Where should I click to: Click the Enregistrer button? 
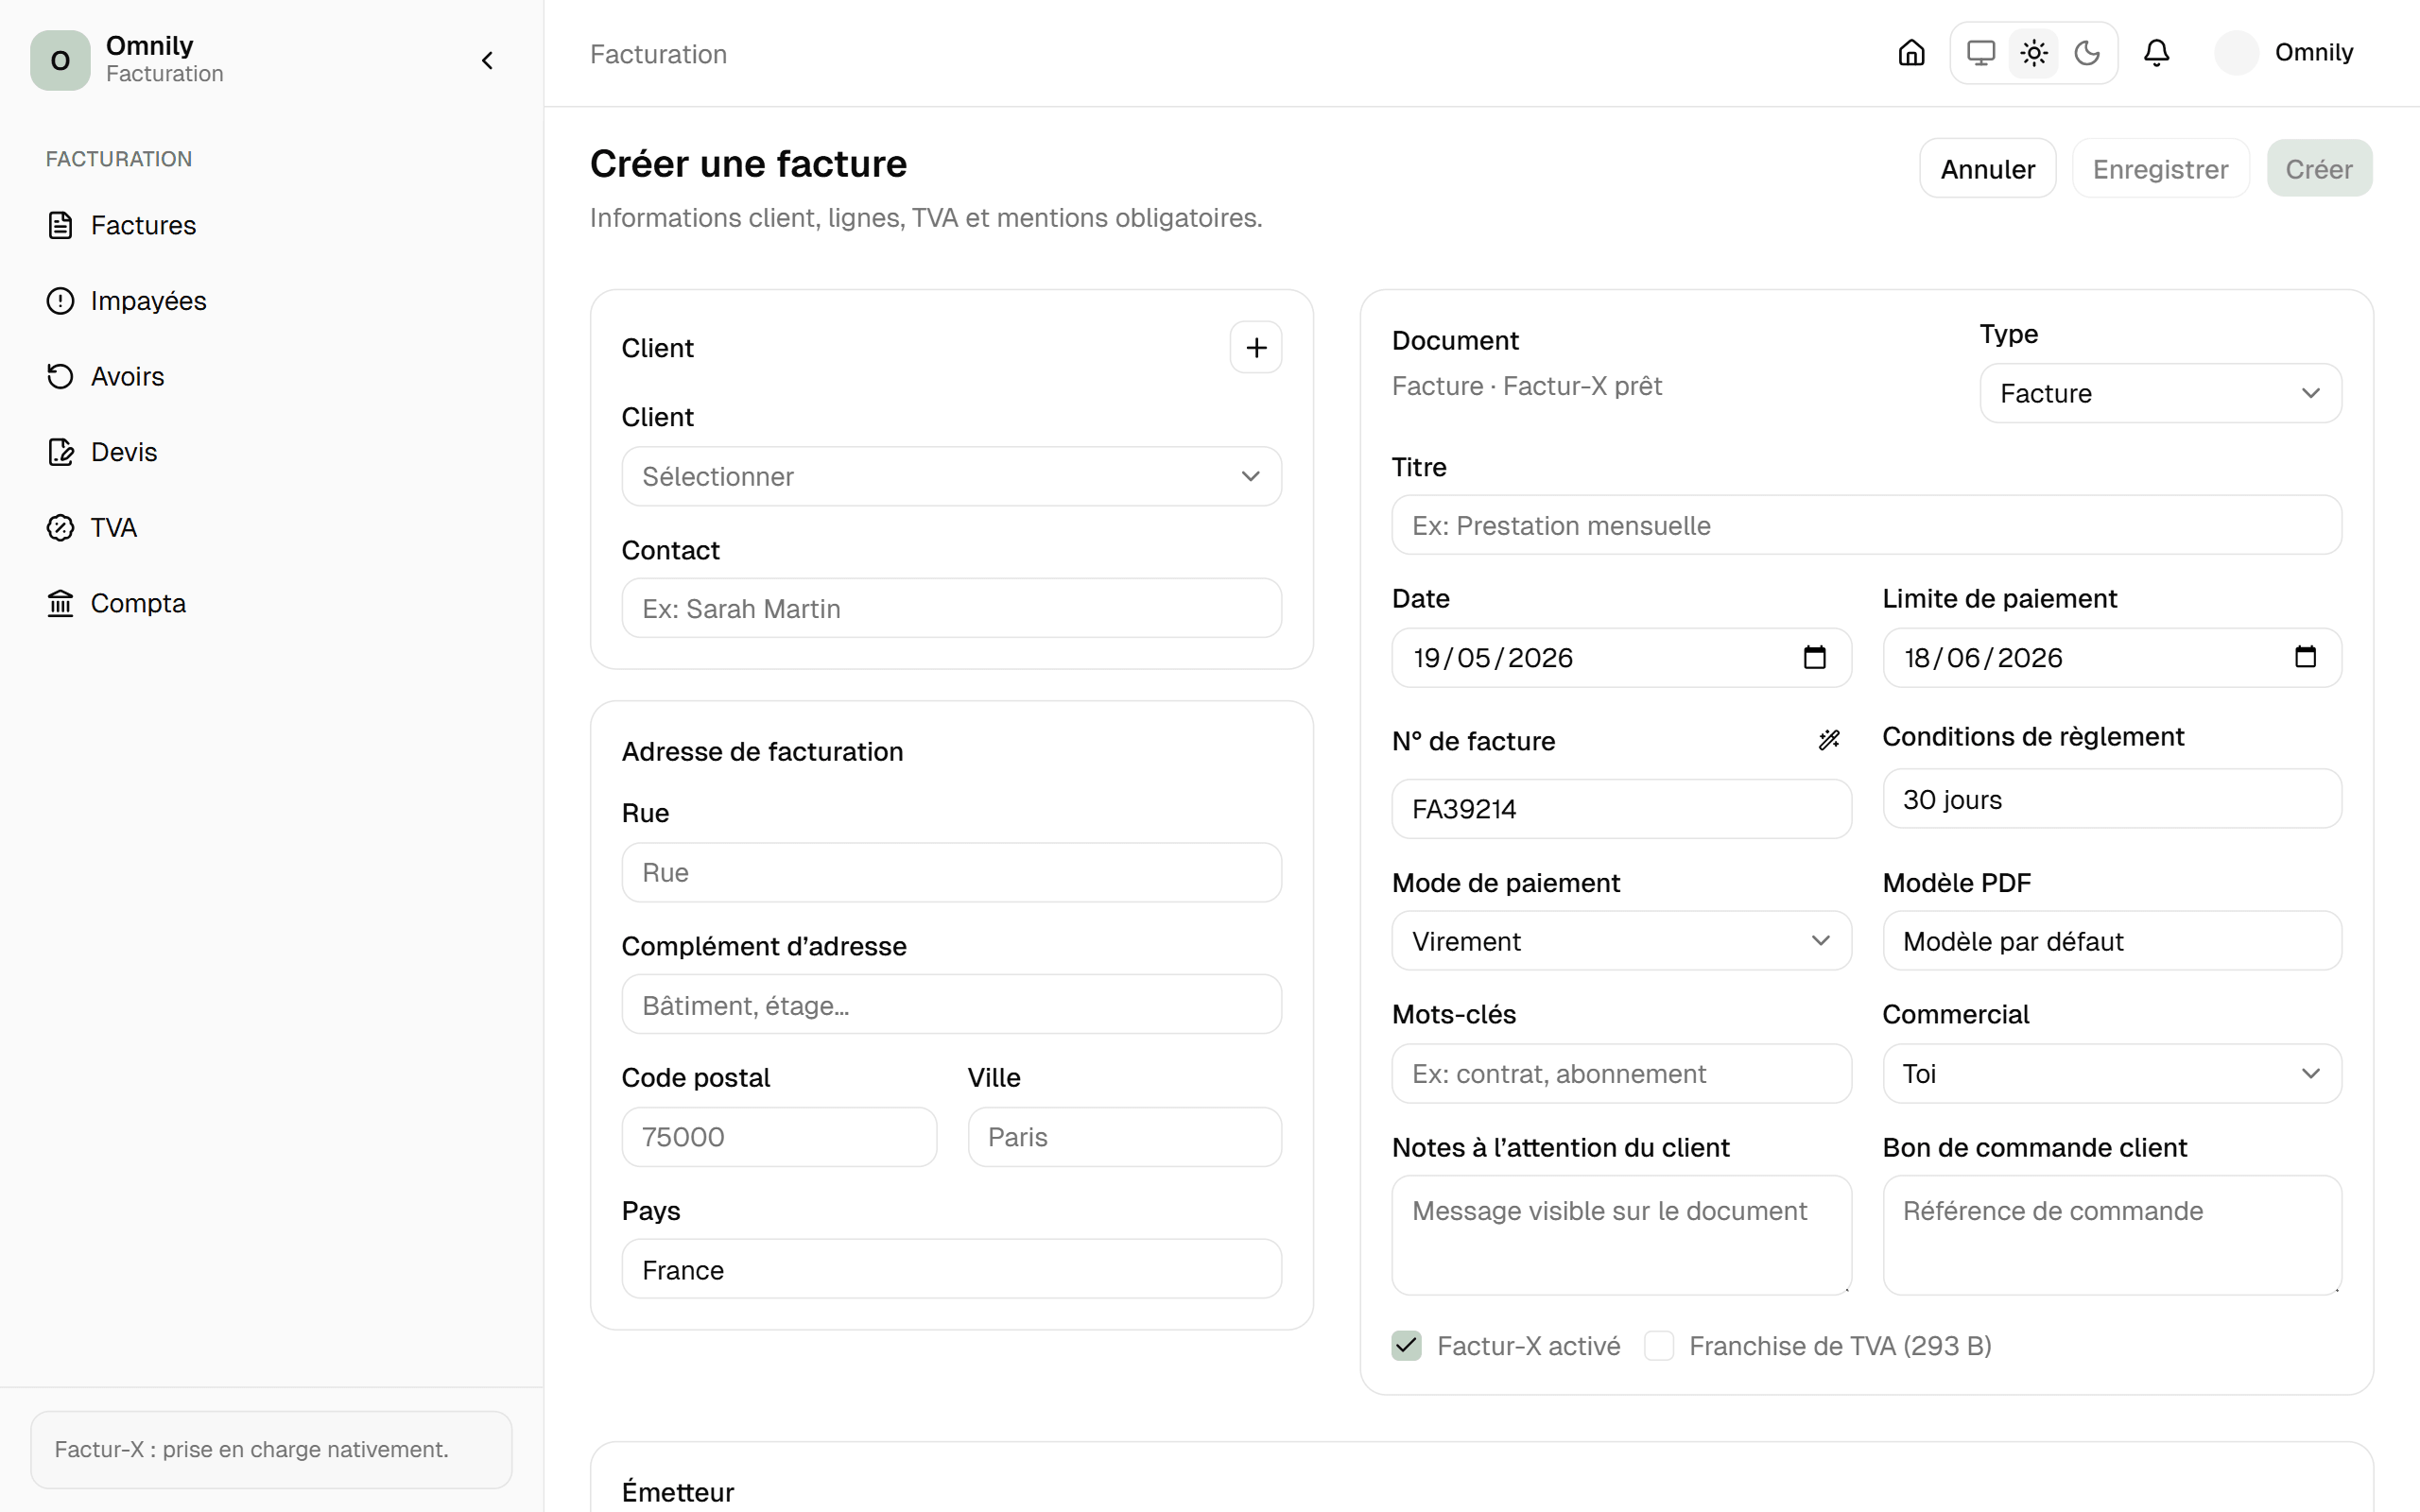[x=2160, y=168]
